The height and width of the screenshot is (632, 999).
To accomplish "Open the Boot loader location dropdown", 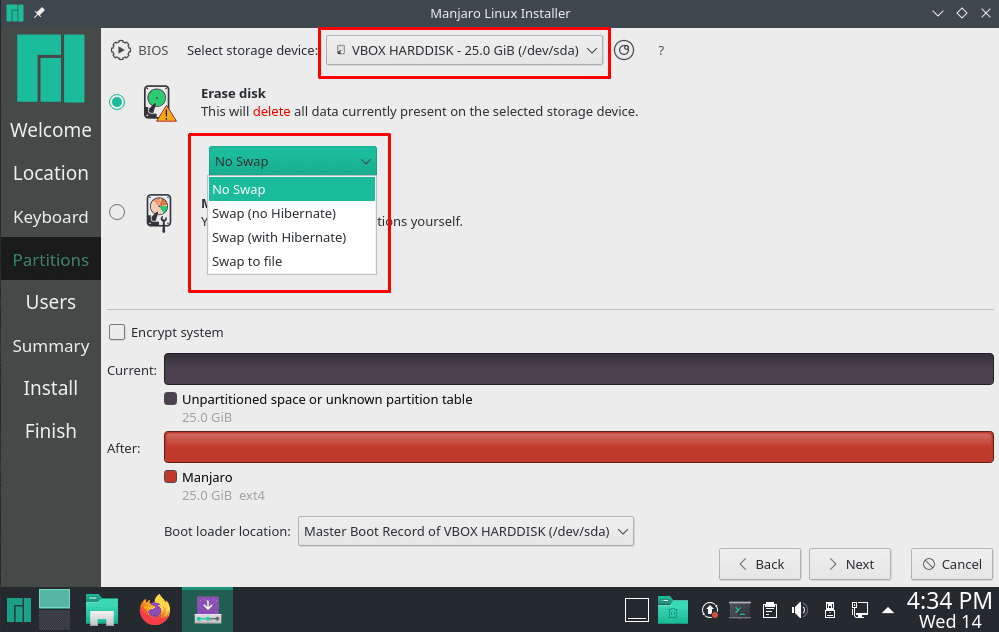I will (x=466, y=531).
